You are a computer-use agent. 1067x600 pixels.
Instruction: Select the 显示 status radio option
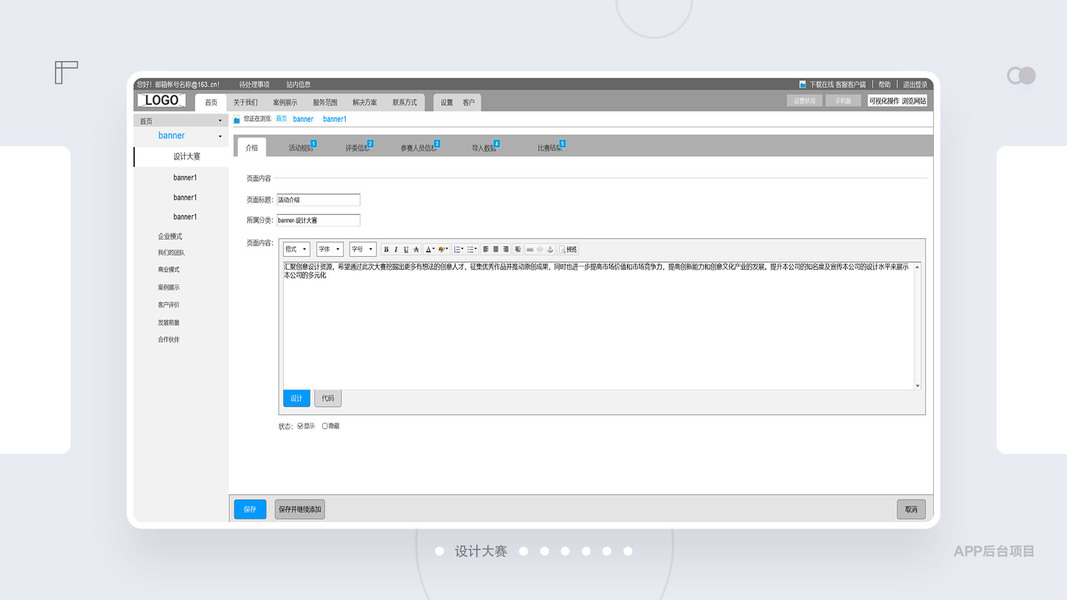click(300, 426)
